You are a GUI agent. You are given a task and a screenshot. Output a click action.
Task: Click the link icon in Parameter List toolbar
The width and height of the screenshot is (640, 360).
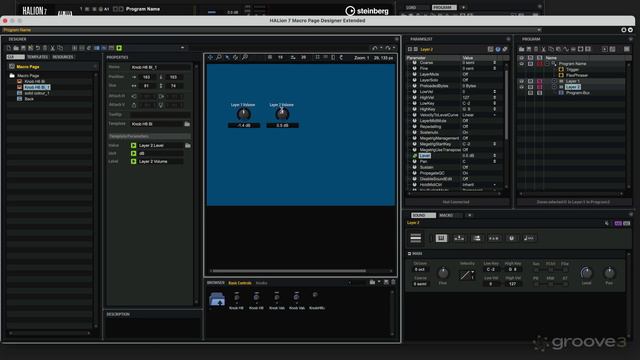pyautogui.click(x=505, y=49)
